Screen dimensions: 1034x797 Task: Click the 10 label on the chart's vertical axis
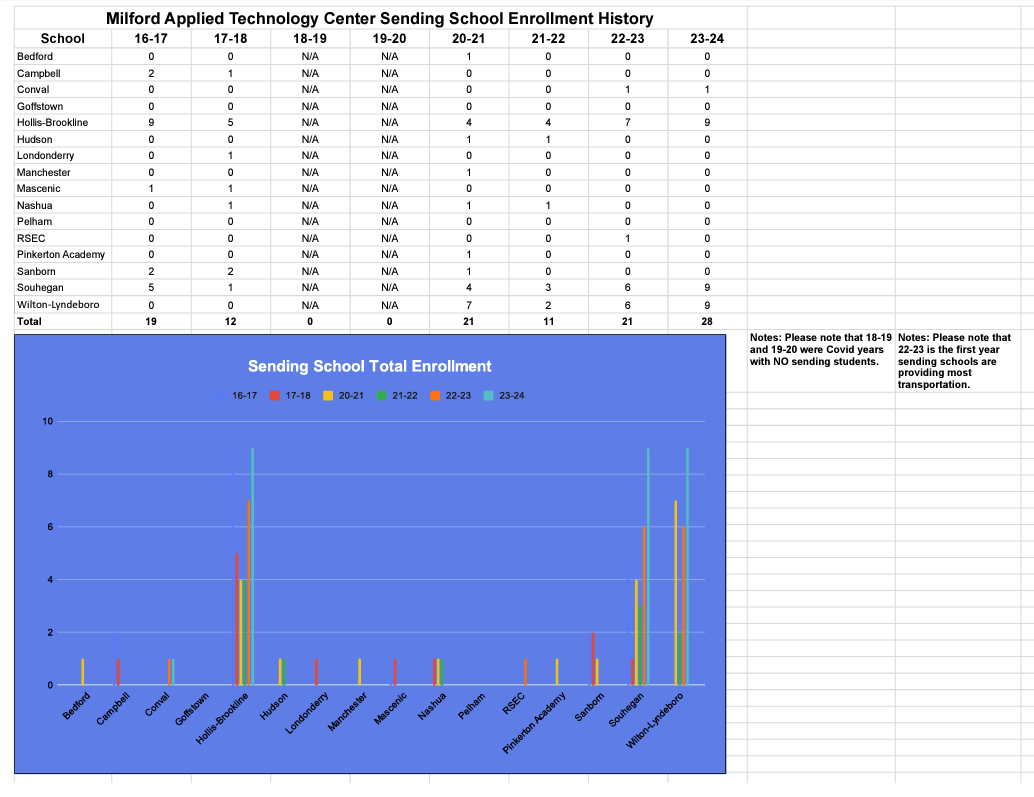point(47,421)
